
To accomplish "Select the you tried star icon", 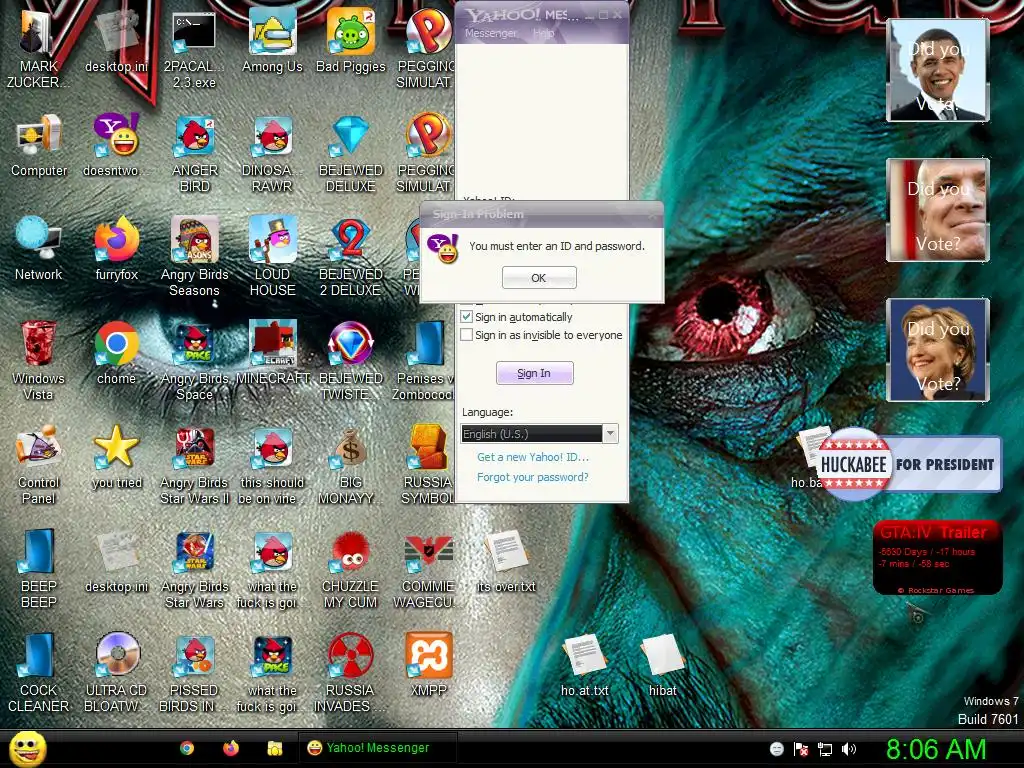I will [116, 457].
